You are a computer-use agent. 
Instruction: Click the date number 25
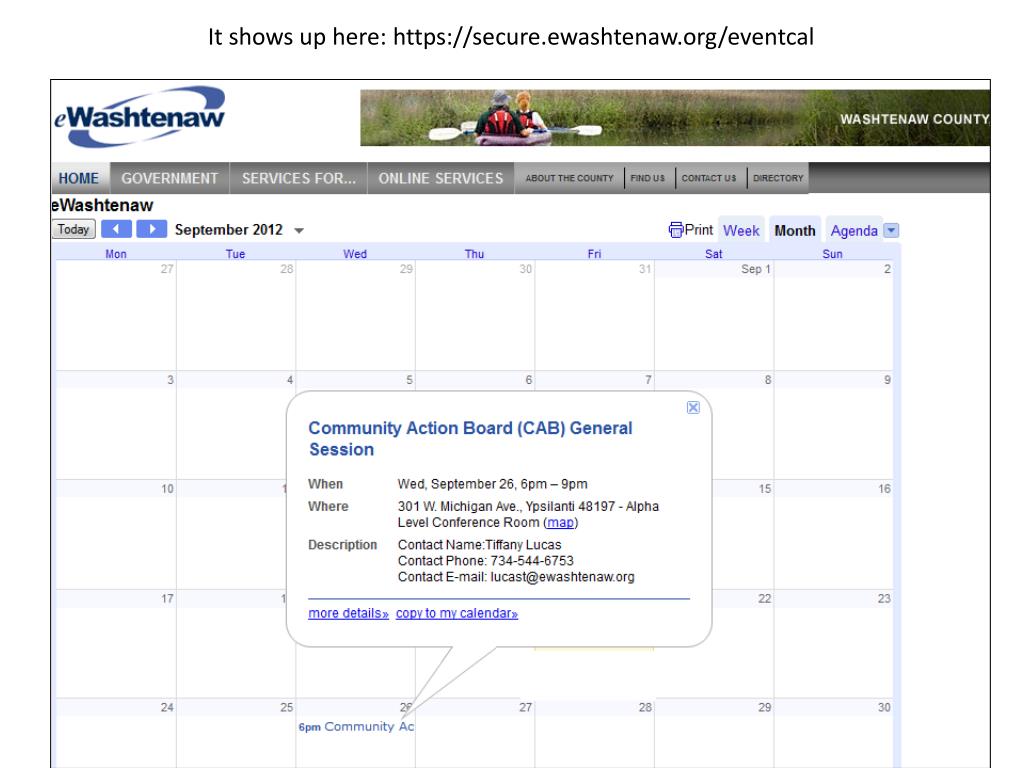287,707
